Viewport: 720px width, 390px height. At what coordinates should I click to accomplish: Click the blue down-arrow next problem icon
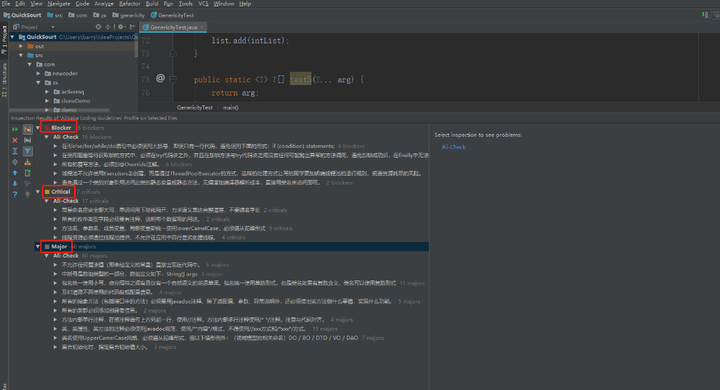15,184
